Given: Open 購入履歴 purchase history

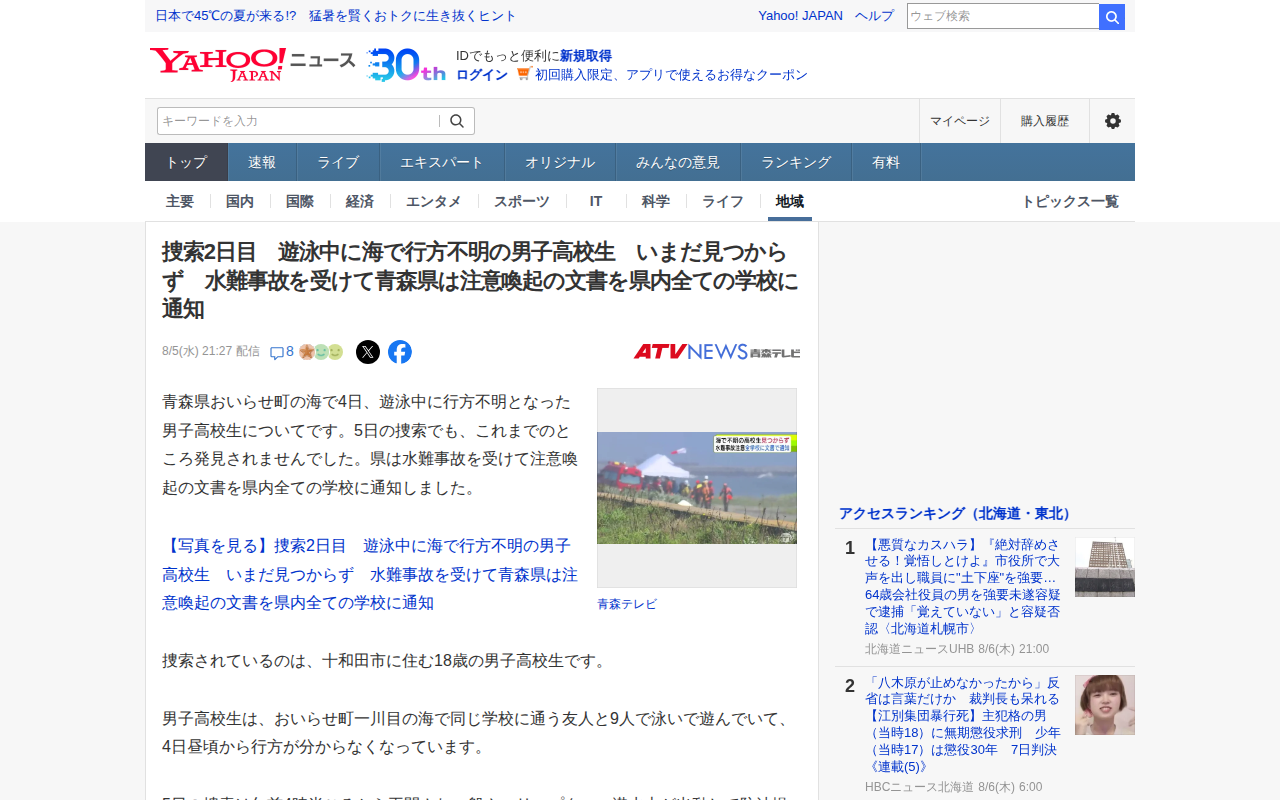Looking at the screenshot, I should (1045, 121).
